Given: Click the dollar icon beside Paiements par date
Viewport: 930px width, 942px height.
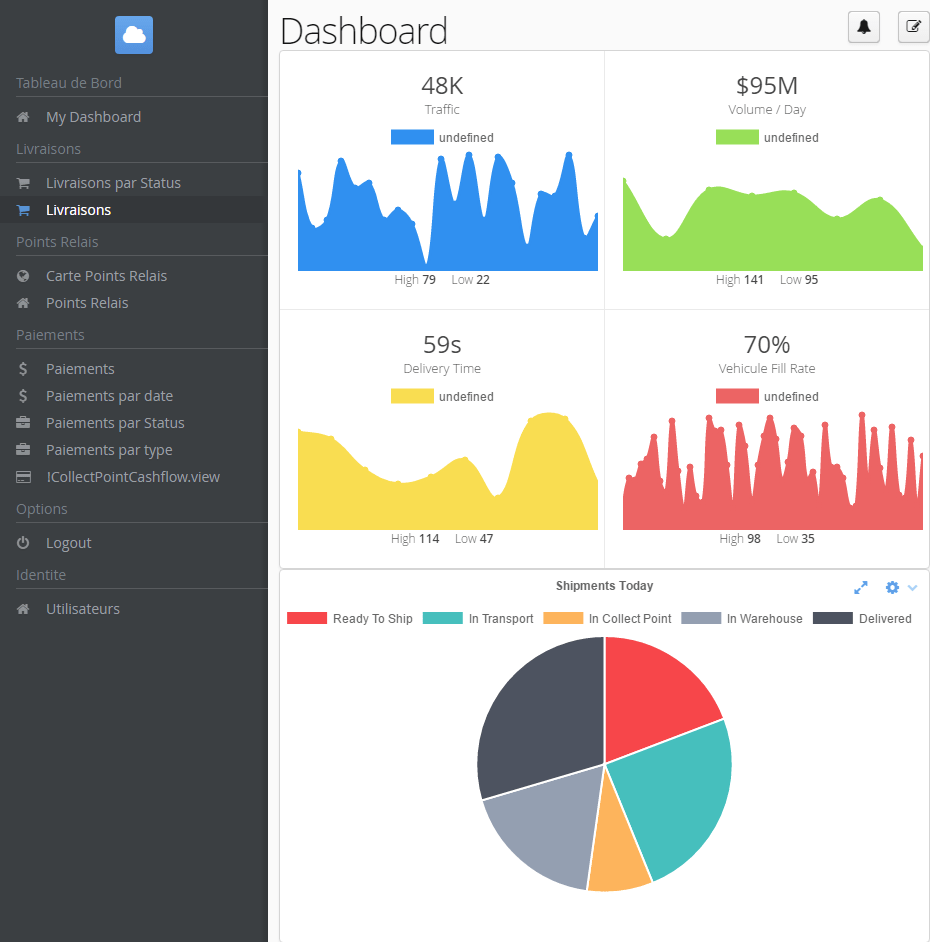Looking at the screenshot, I should [23, 396].
